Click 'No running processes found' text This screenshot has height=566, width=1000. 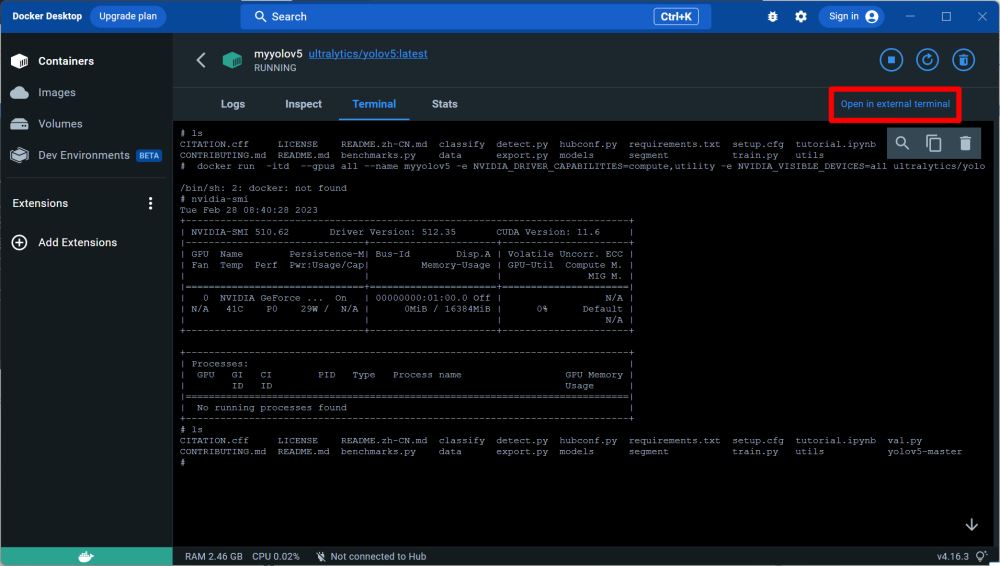272,408
